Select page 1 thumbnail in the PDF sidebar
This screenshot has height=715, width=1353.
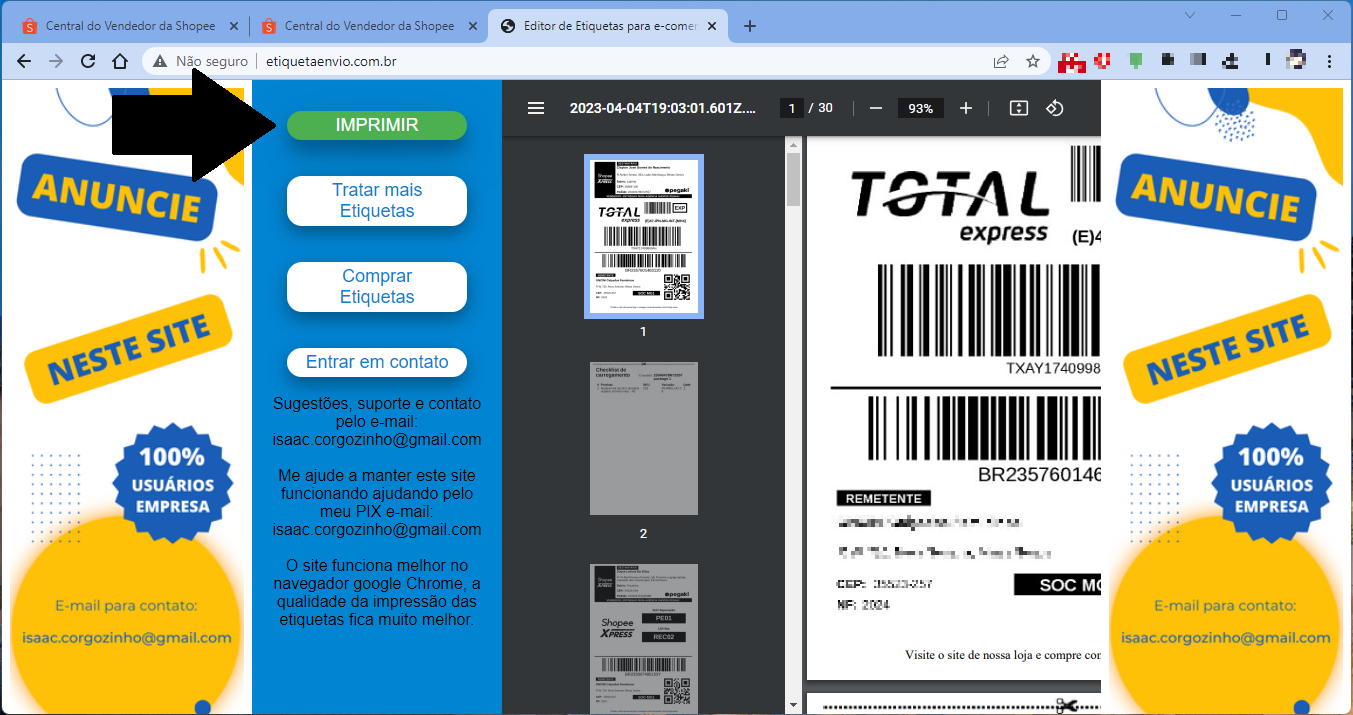[644, 236]
